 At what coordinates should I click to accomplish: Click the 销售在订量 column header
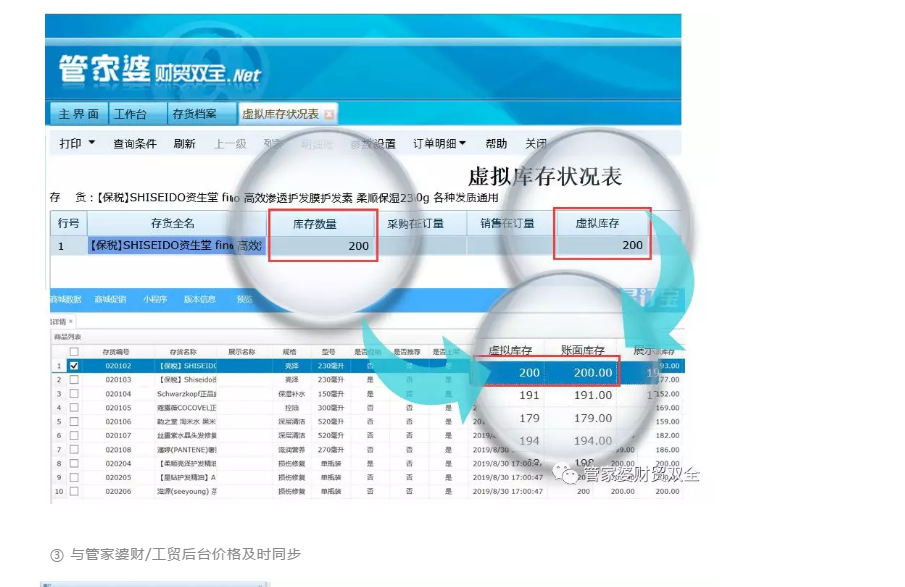[x=508, y=223]
